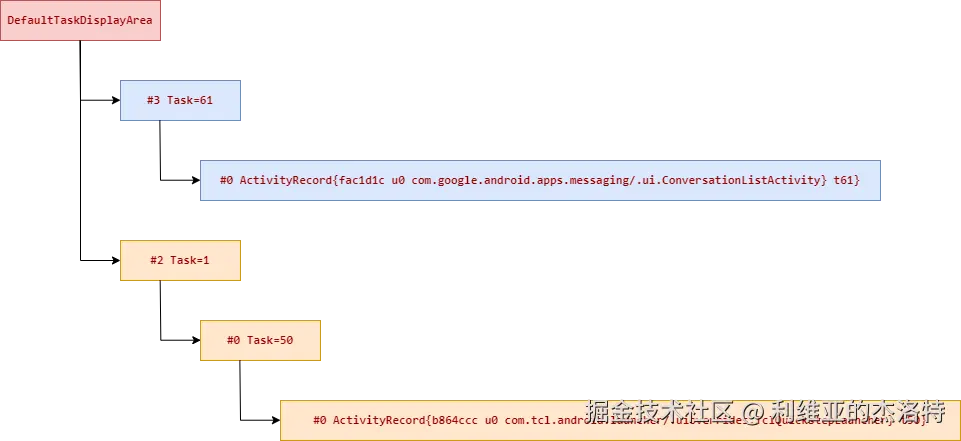
Task: Select the #2 Task=1 node
Action: (x=180, y=260)
